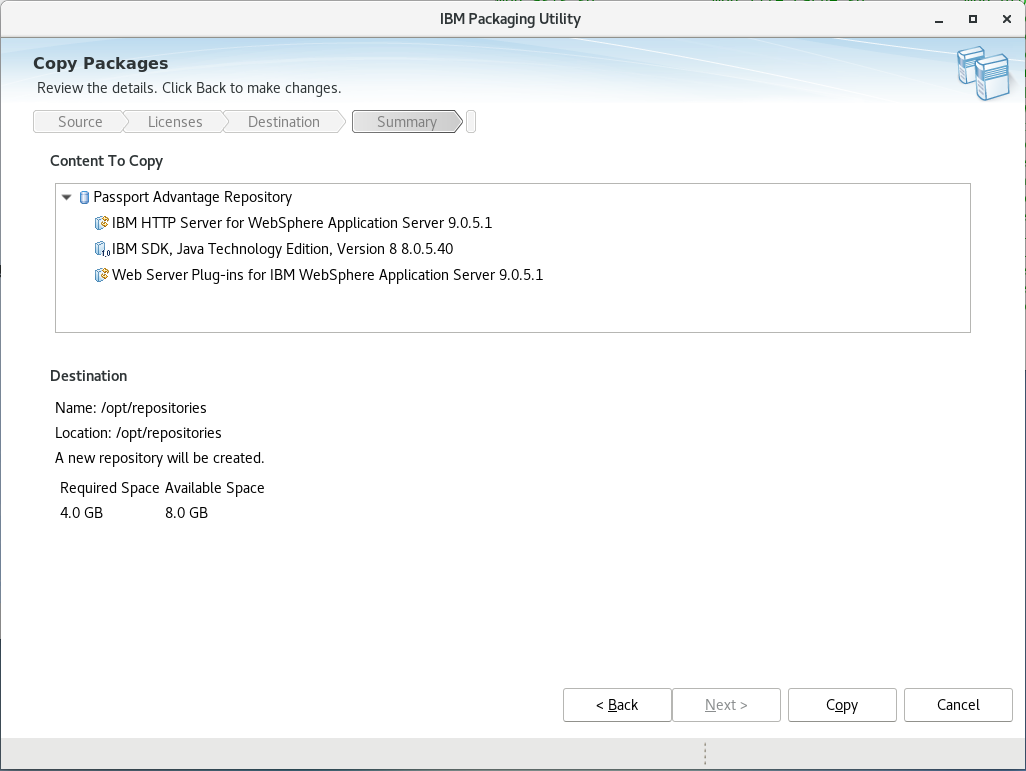The image size is (1026, 771).
Task: Click the Copy Packages title text
Action: pos(101,63)
